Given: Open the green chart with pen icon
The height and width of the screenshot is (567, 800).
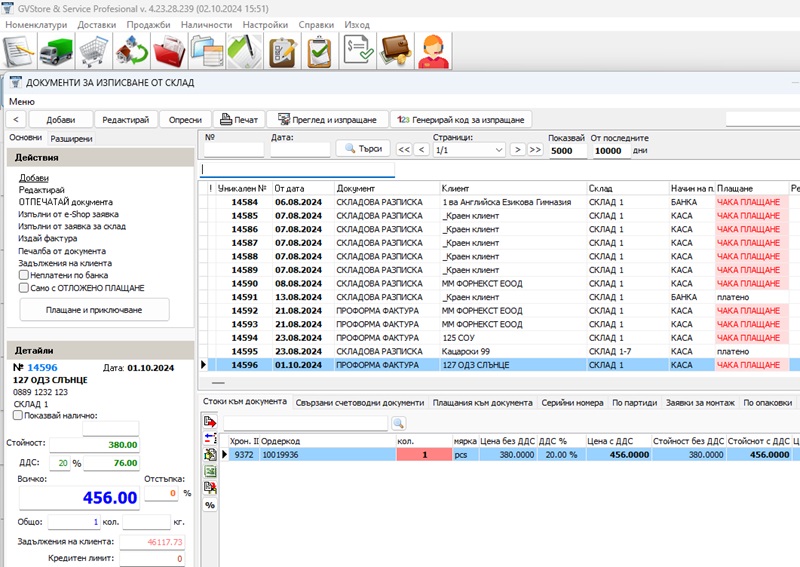Looking at the screenshot, I should coord(244,51).
